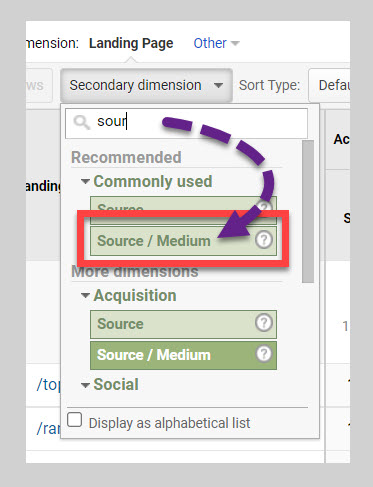Open the Sort Type Default dropdown

pyautogui.click(x=329, y=85)
